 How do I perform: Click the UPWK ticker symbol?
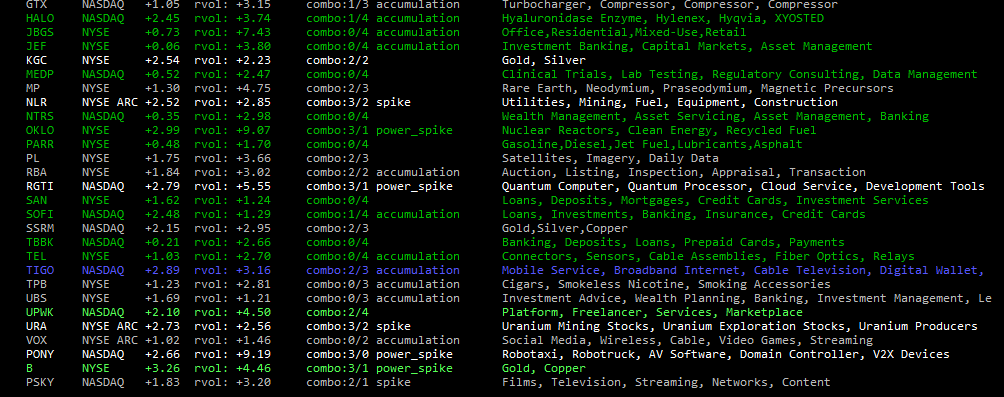click(x=40, y=312)
